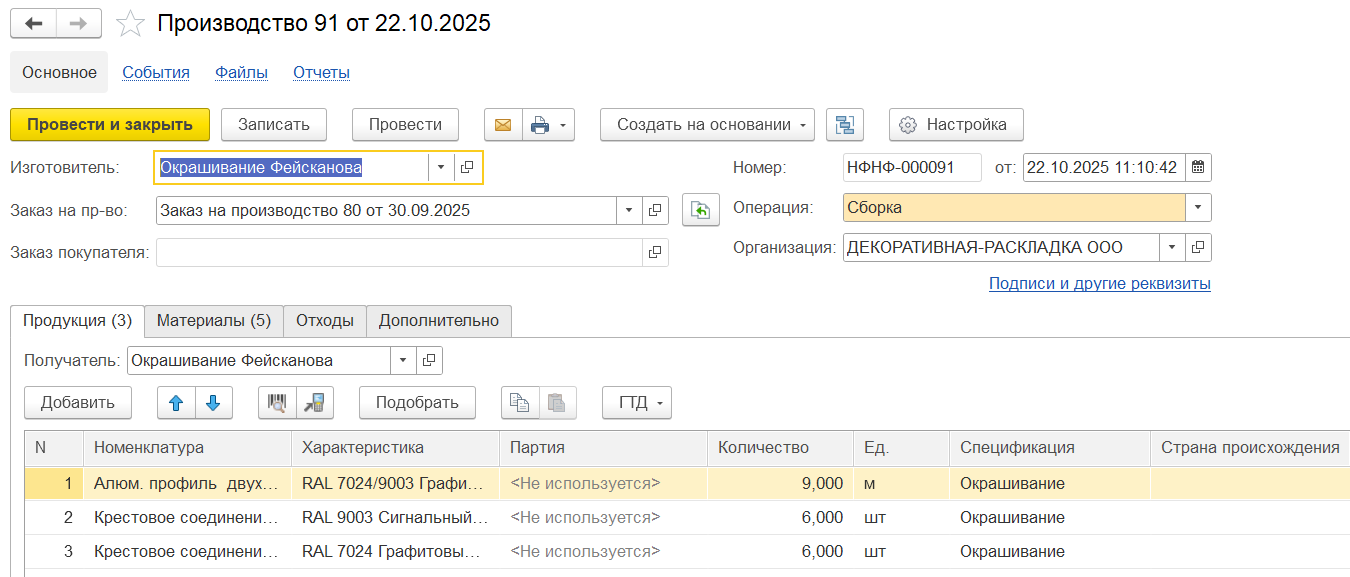Click the barcode scanner icon

(277, 403)
